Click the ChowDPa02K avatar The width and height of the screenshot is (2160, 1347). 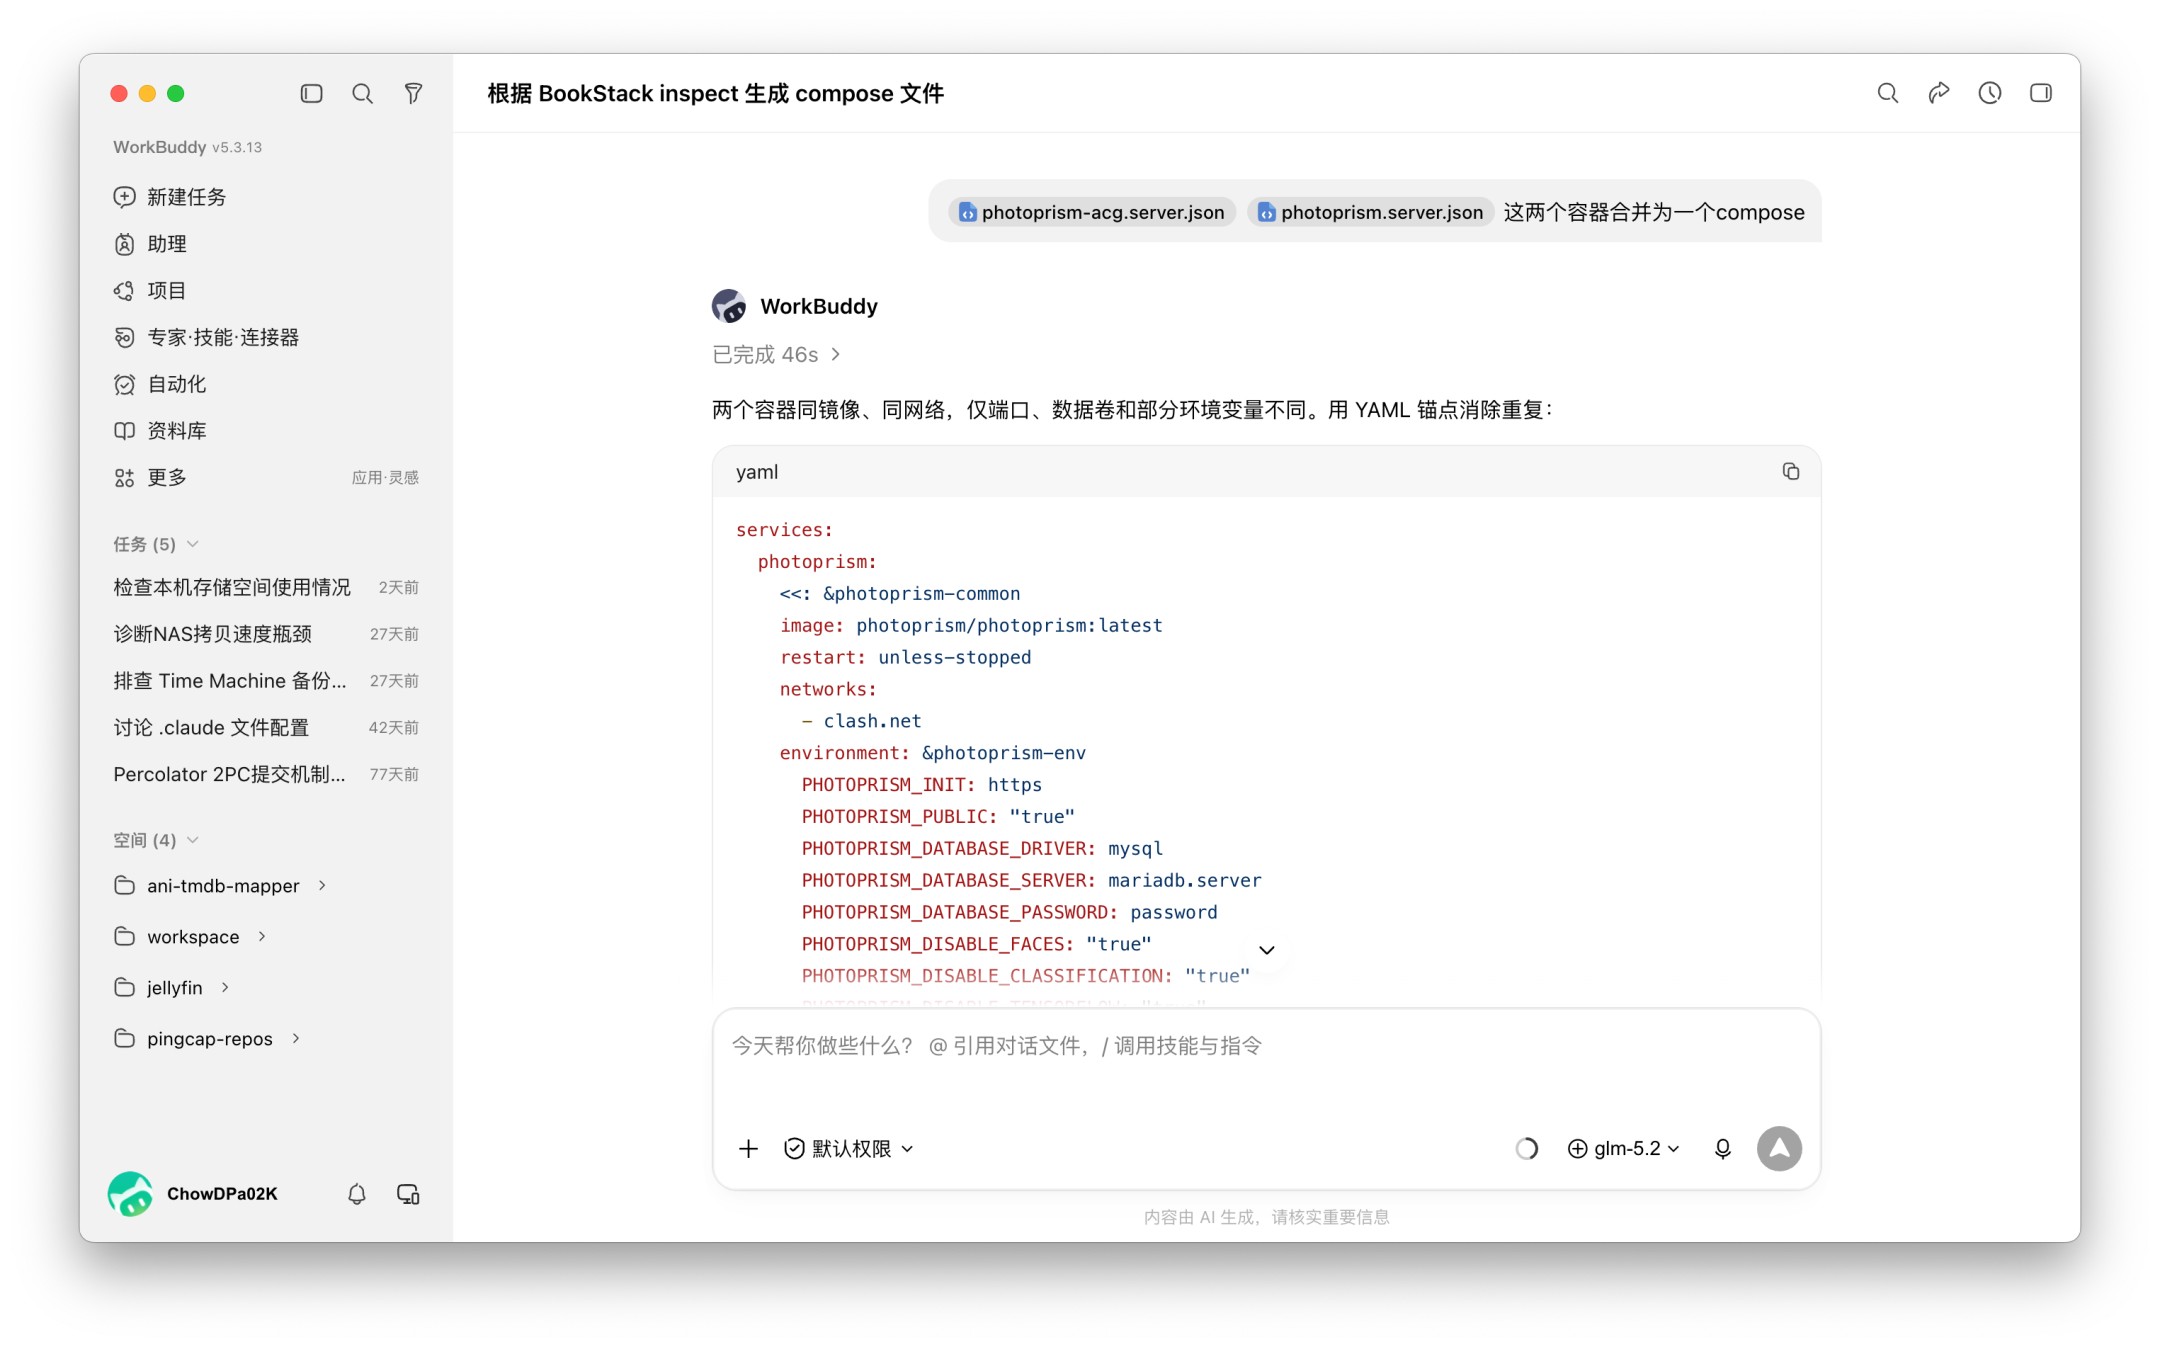click(x=130, y=1193)
